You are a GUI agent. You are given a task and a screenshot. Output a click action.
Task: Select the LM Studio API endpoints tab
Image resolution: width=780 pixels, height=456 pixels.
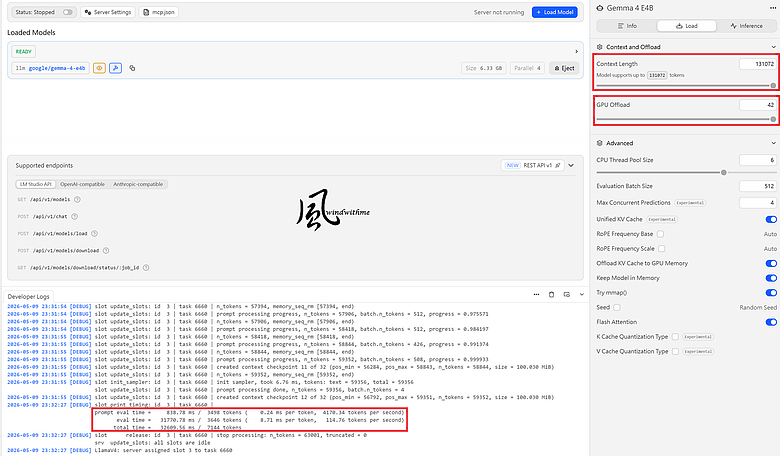(36, 184)
